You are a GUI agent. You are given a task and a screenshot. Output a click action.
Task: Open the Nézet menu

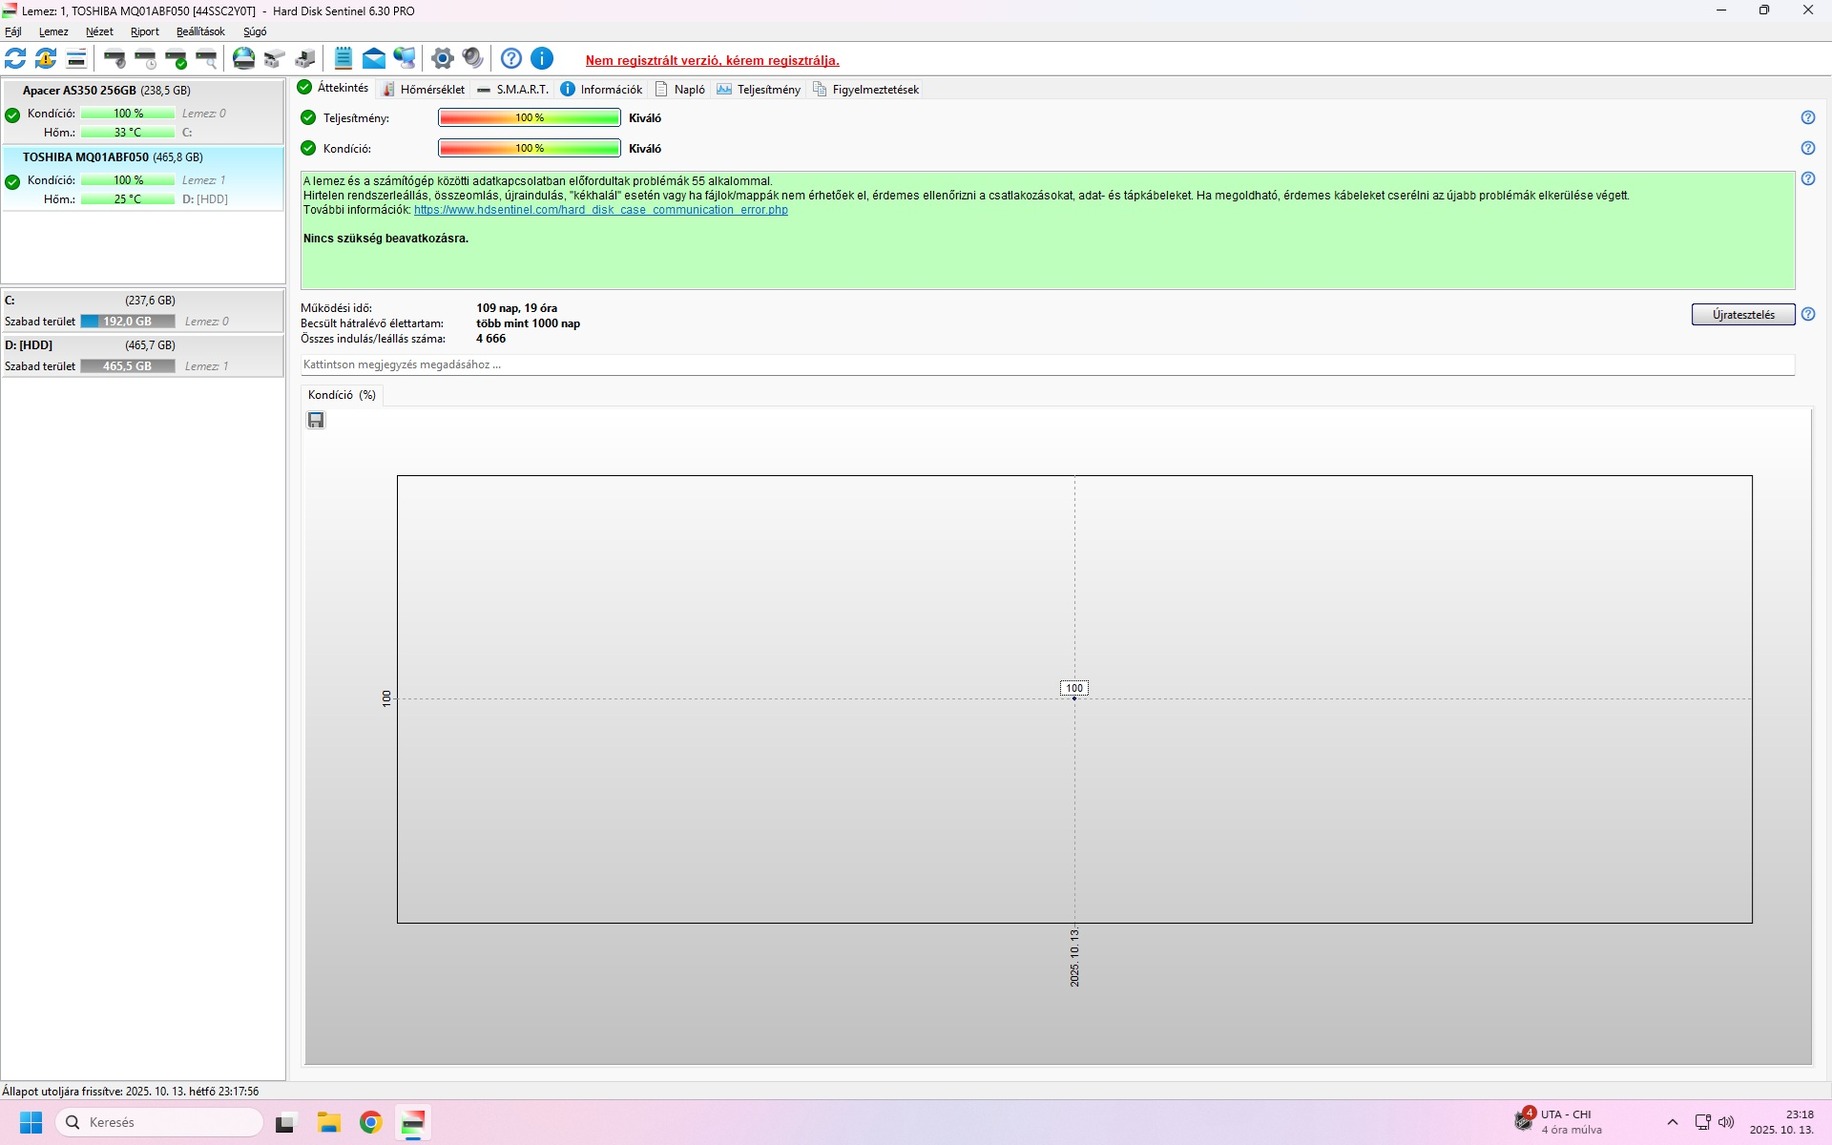(x=99, y=32)
